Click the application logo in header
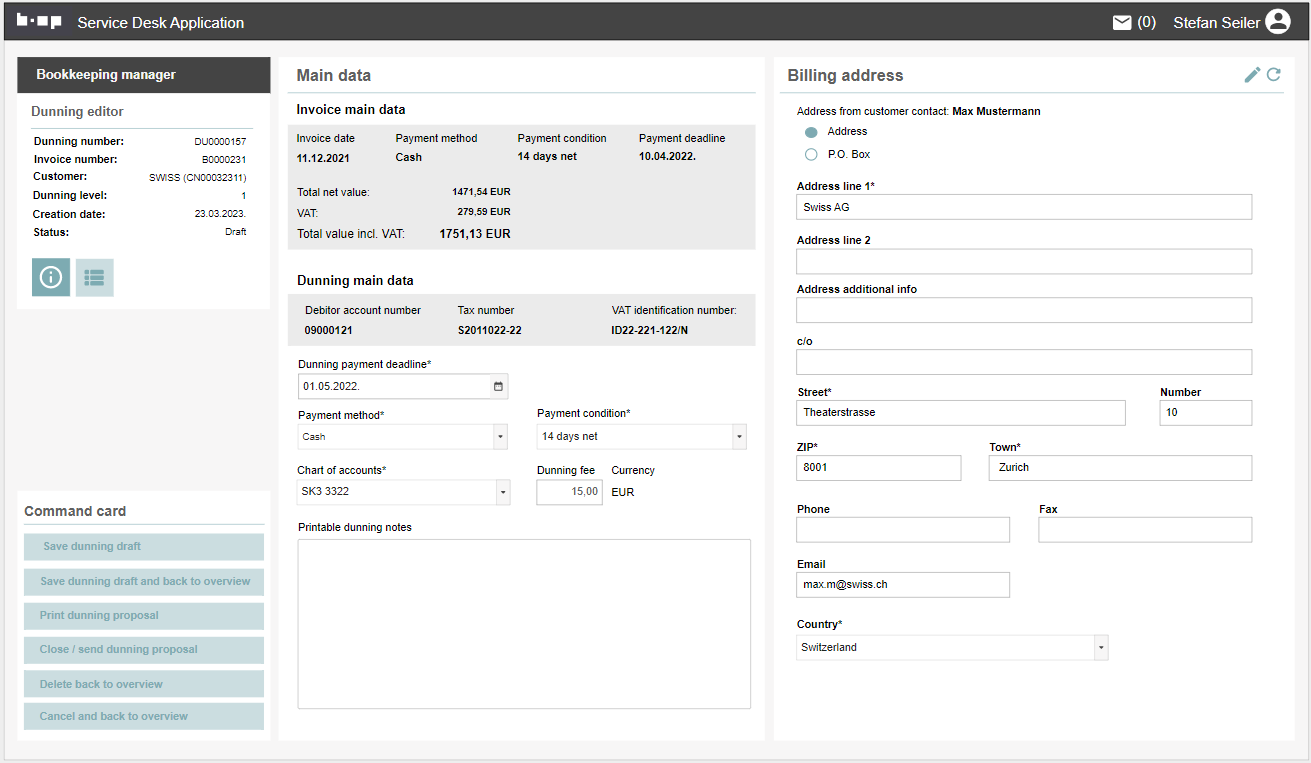This screenshot has height=763, width=1311. pyautogui.click(x=39, y=22)
